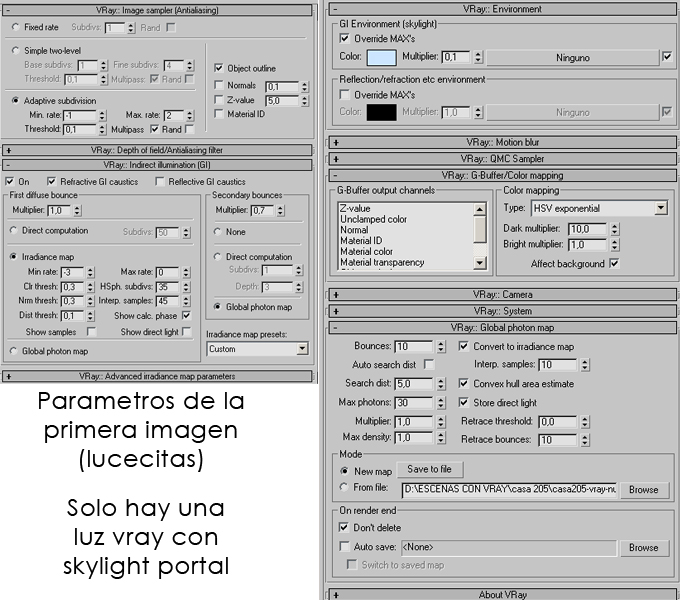Image resolution: width=680 pixels, height=600 pixels.
Task: Enable Auto search dist checkbox
Action: (429, 364)
